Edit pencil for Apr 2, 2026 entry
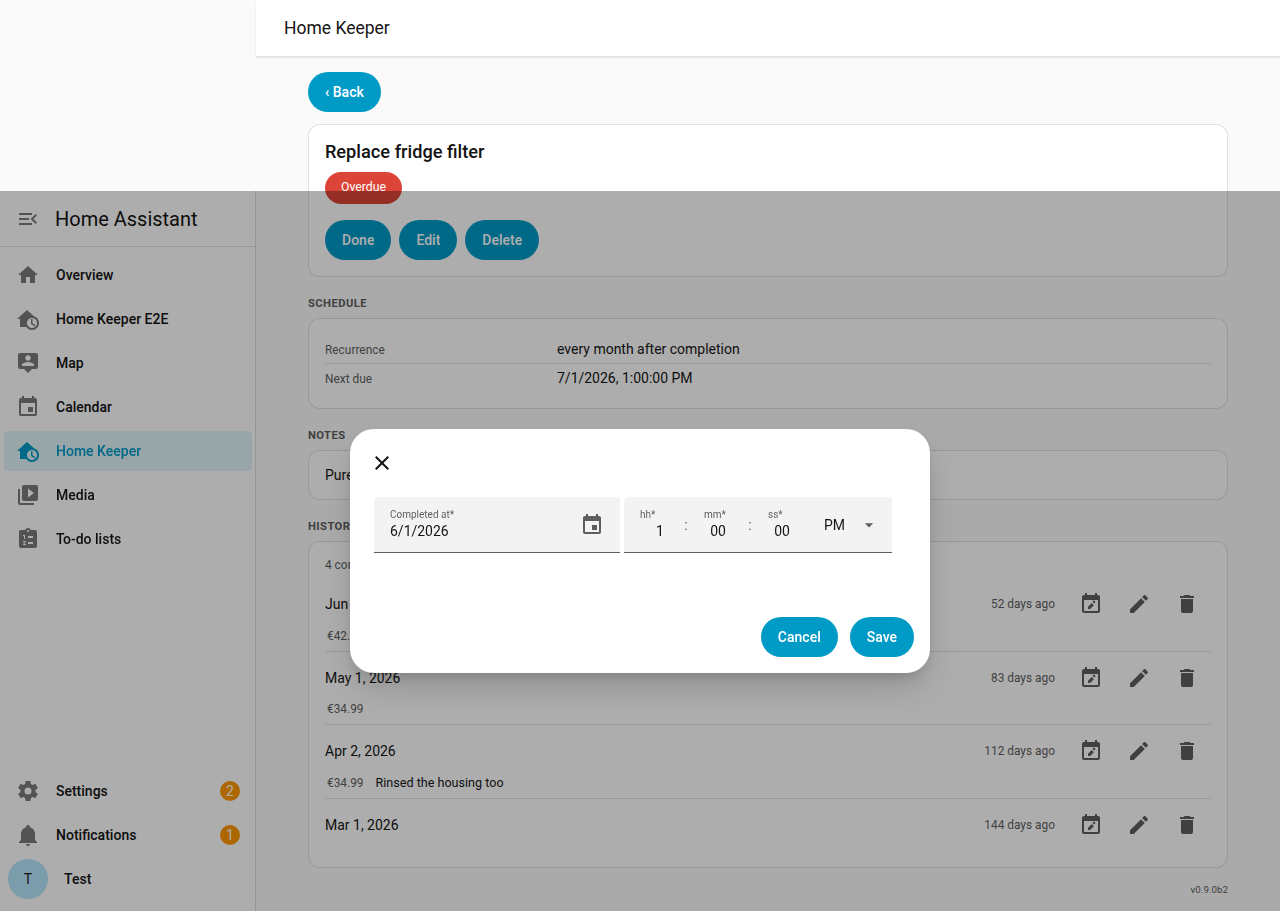The width and height of the screenshot is (1280, 911). (1139, 751)
